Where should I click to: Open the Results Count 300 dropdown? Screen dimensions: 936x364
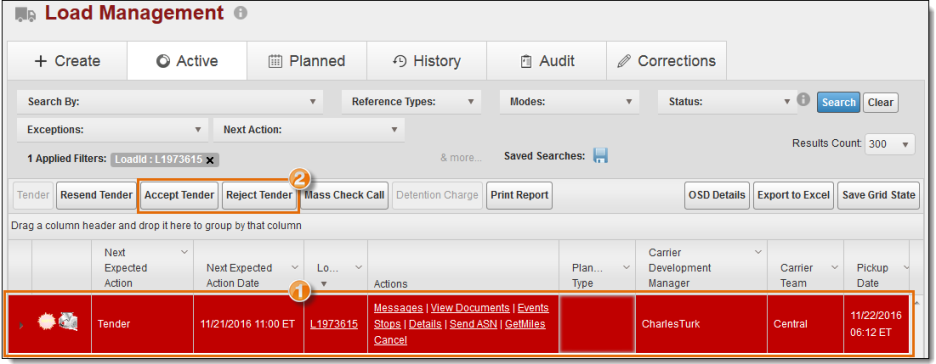[x=889, y=144]
